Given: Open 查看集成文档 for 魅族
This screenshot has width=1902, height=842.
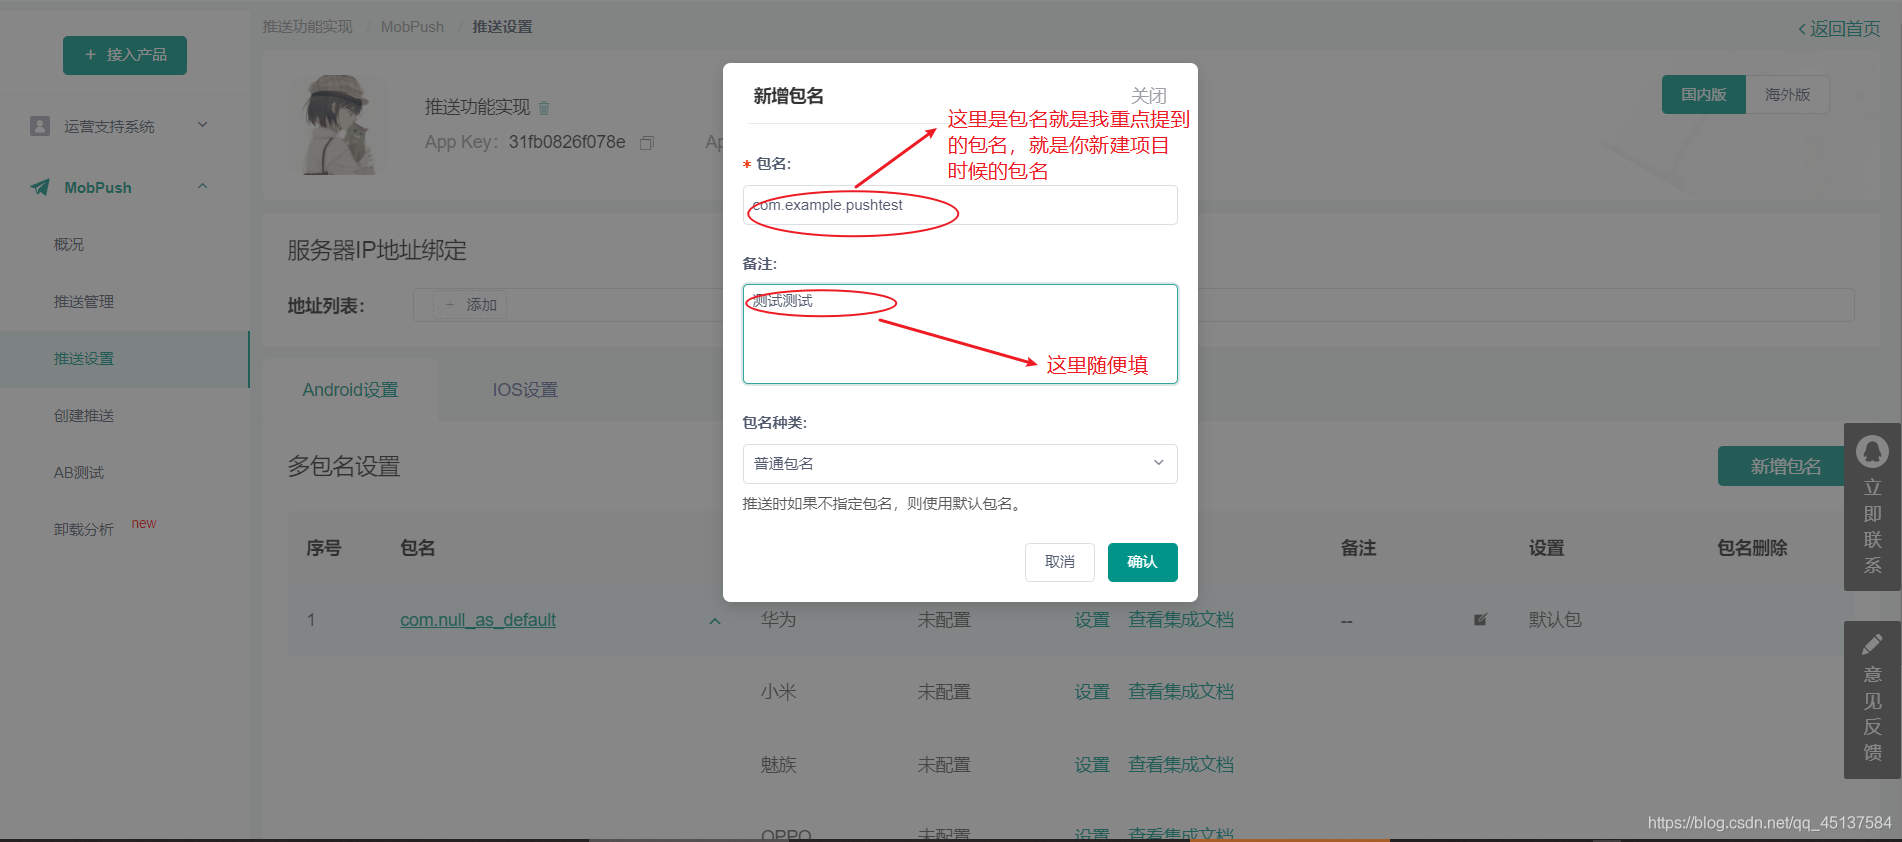Looking at the screenshot, I should (x=1181, y=765).
